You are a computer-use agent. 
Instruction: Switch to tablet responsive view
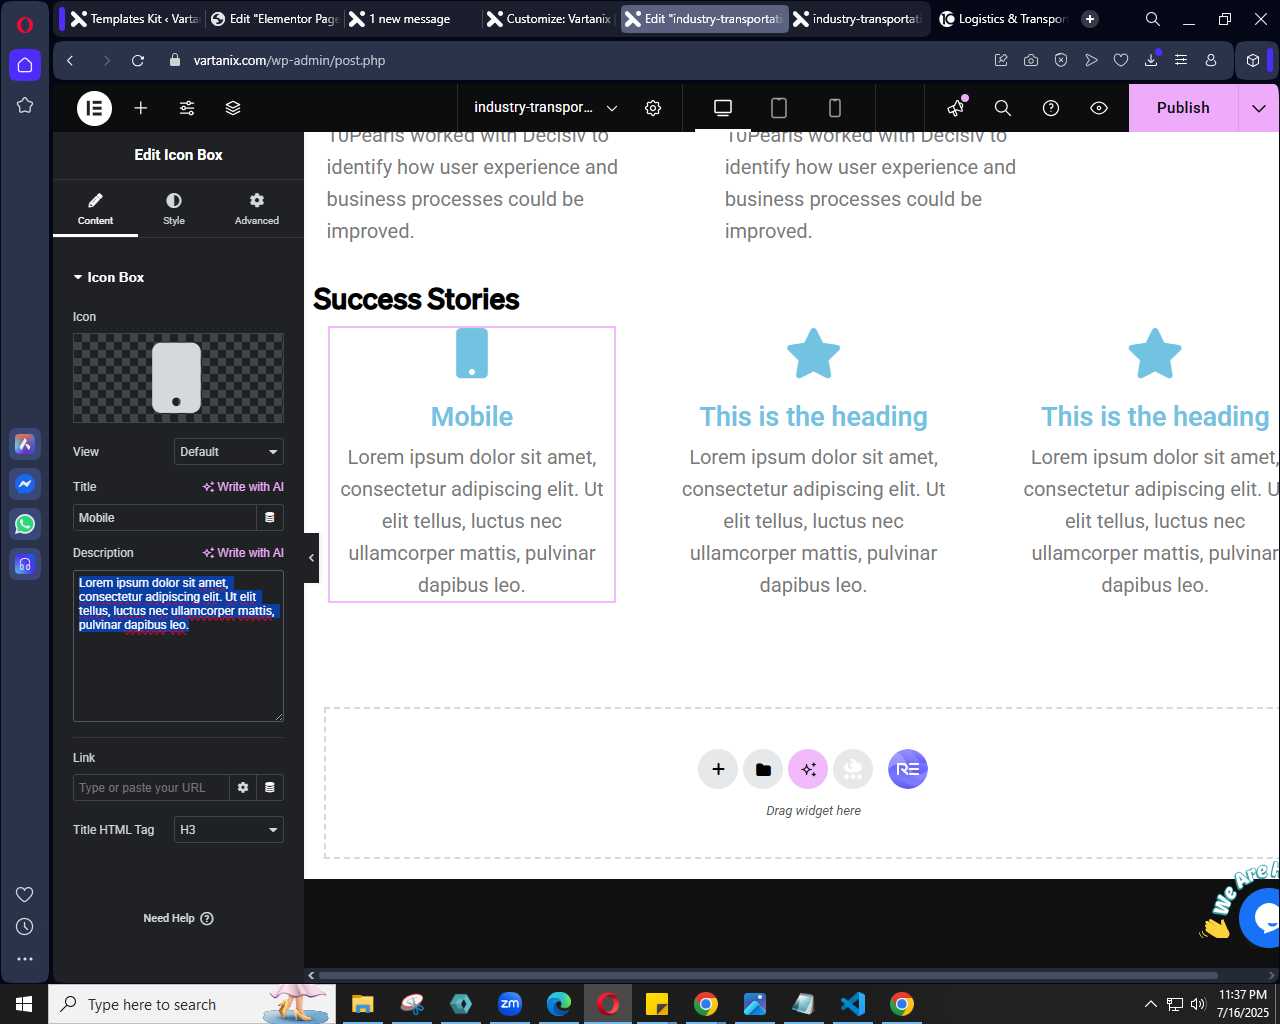click(779, 108)
